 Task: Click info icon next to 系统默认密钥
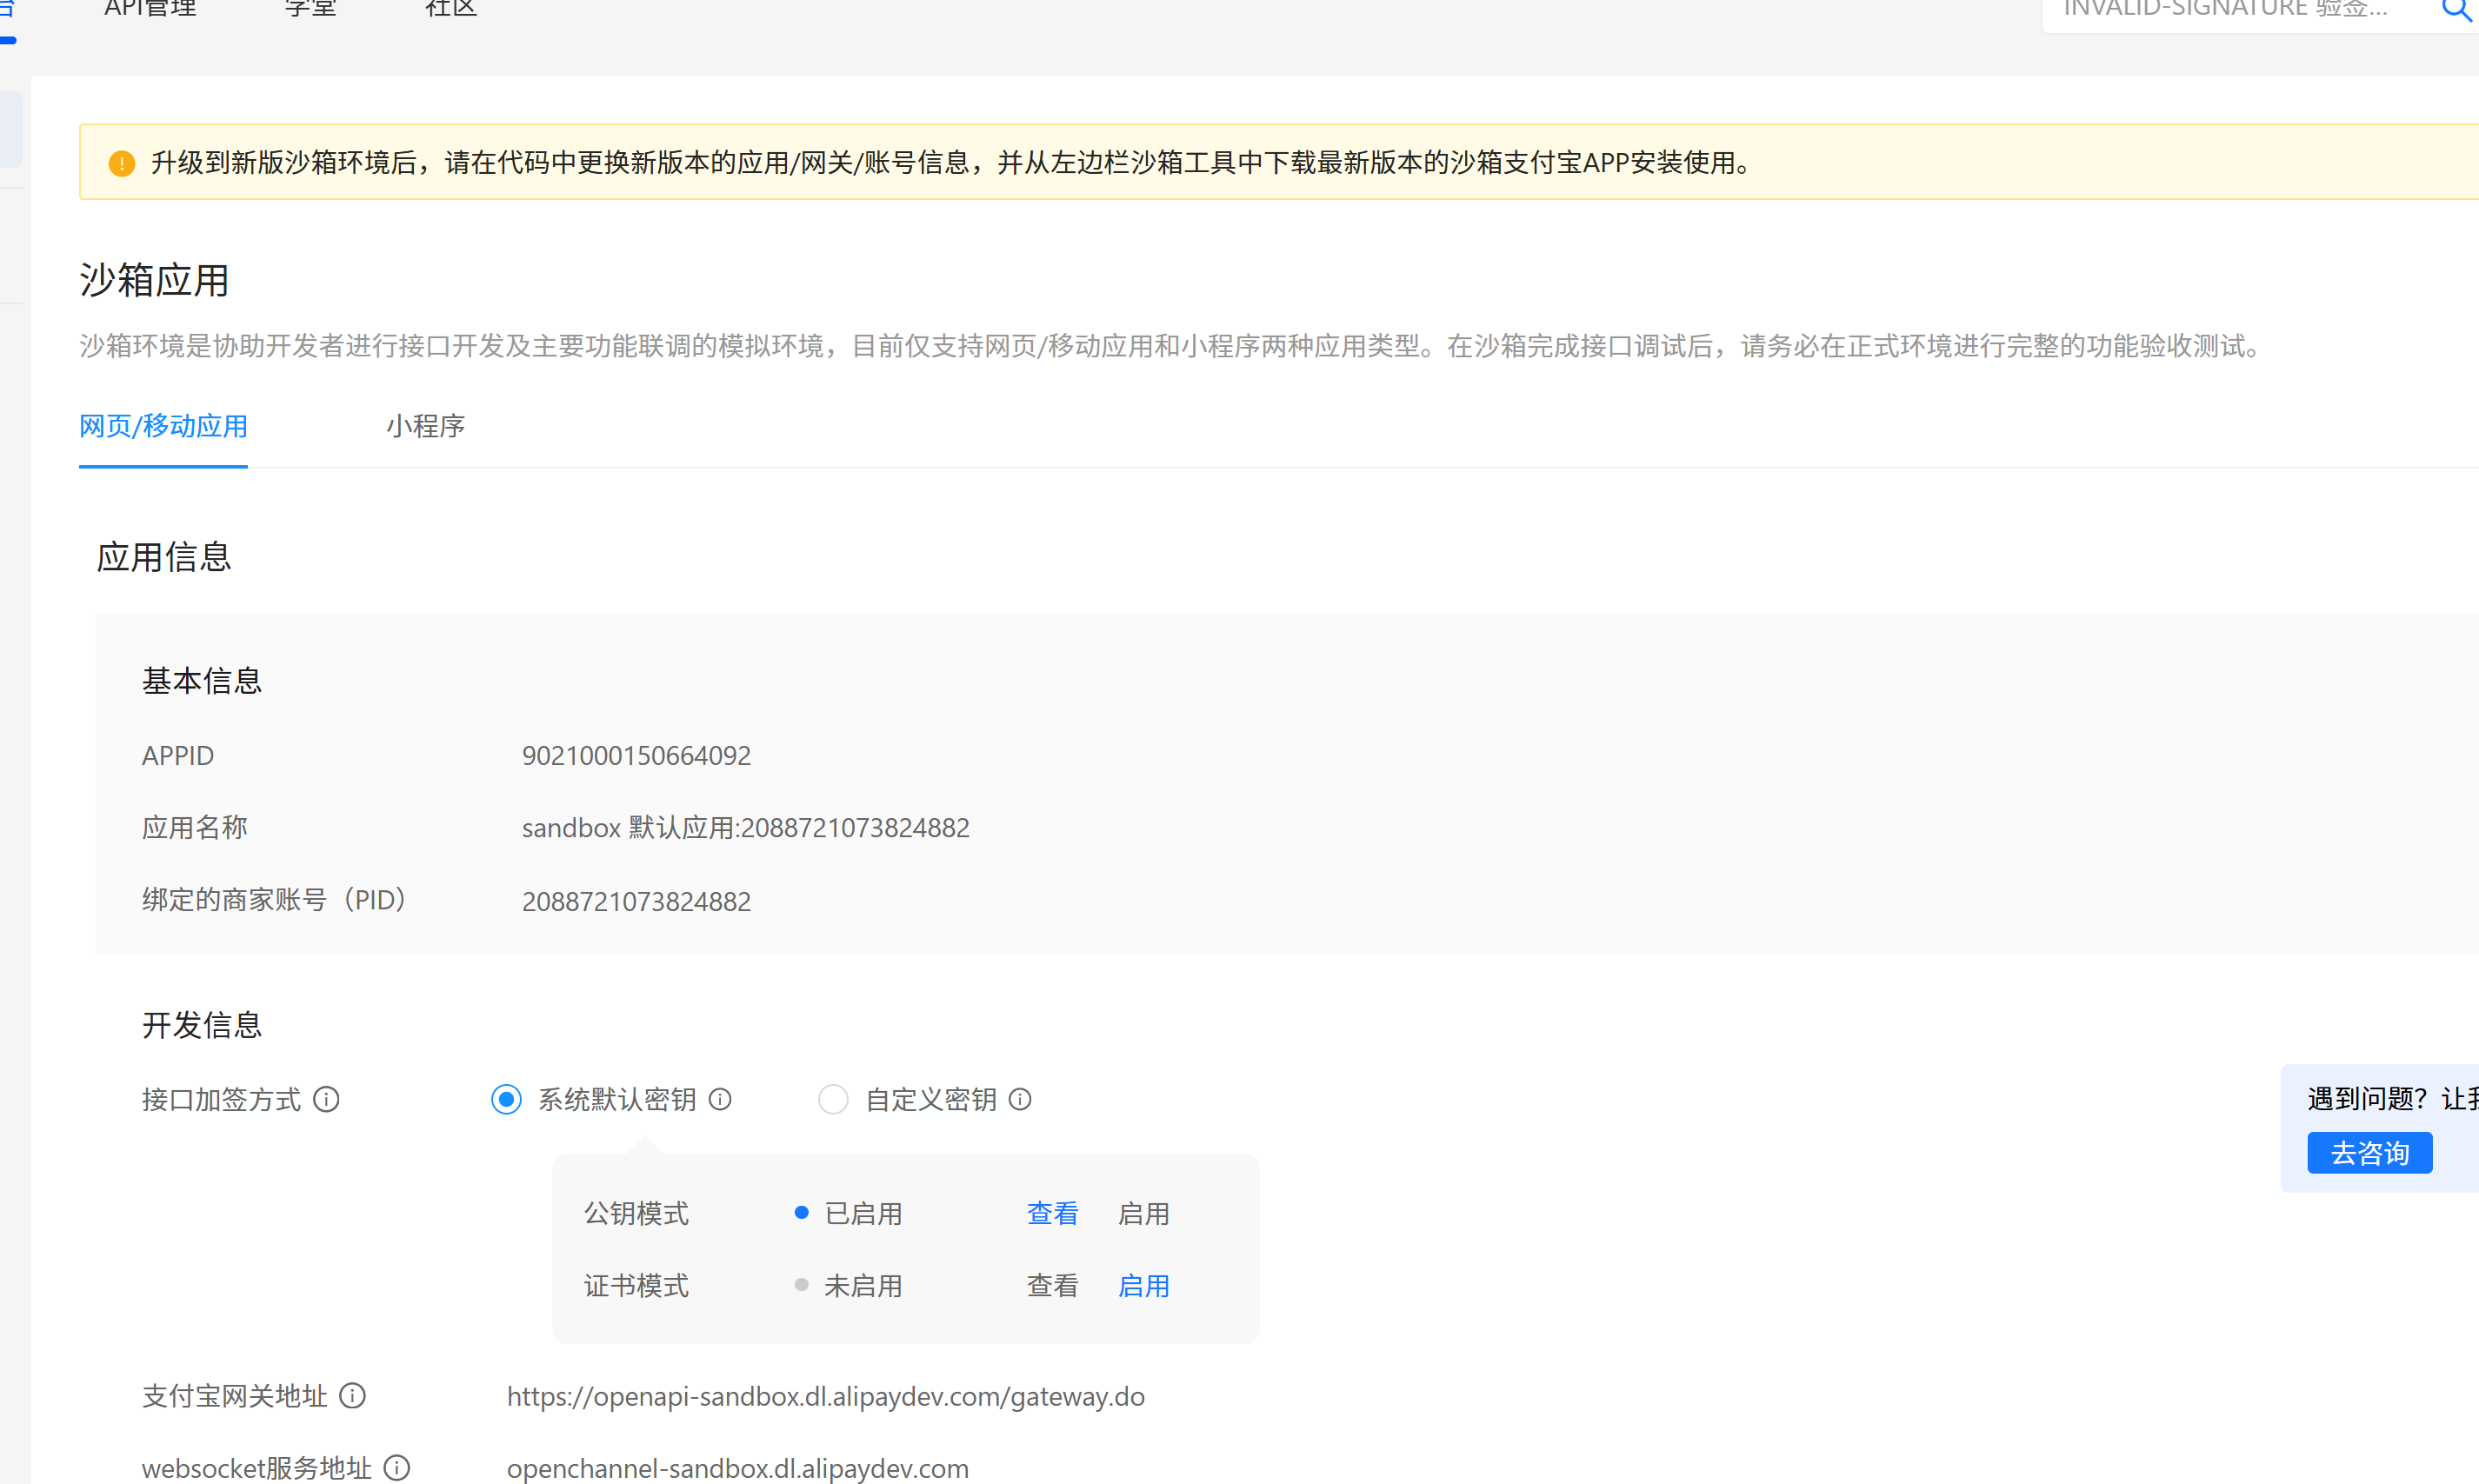pyautogui.click(x=720, y=1099)
